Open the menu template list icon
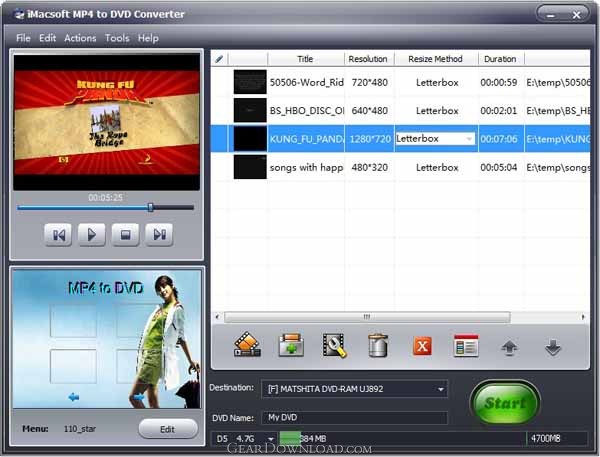 click(466, 346)
